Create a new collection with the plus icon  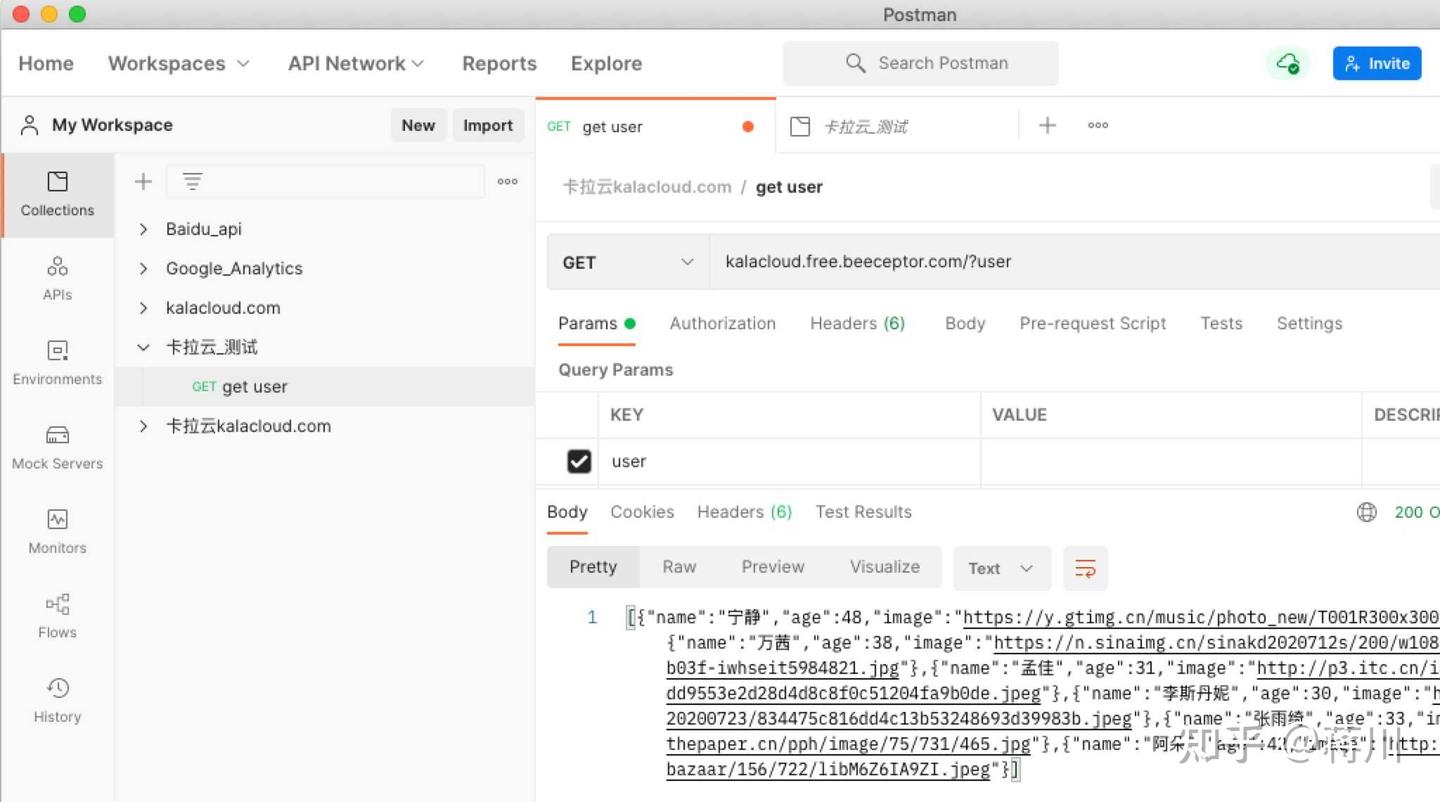tap(142, 181)
